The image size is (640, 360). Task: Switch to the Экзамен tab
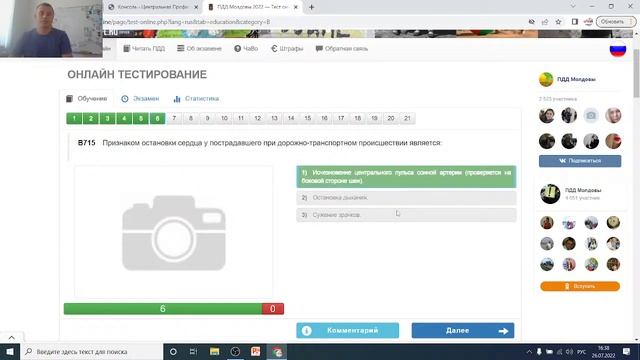click(140, 99)
